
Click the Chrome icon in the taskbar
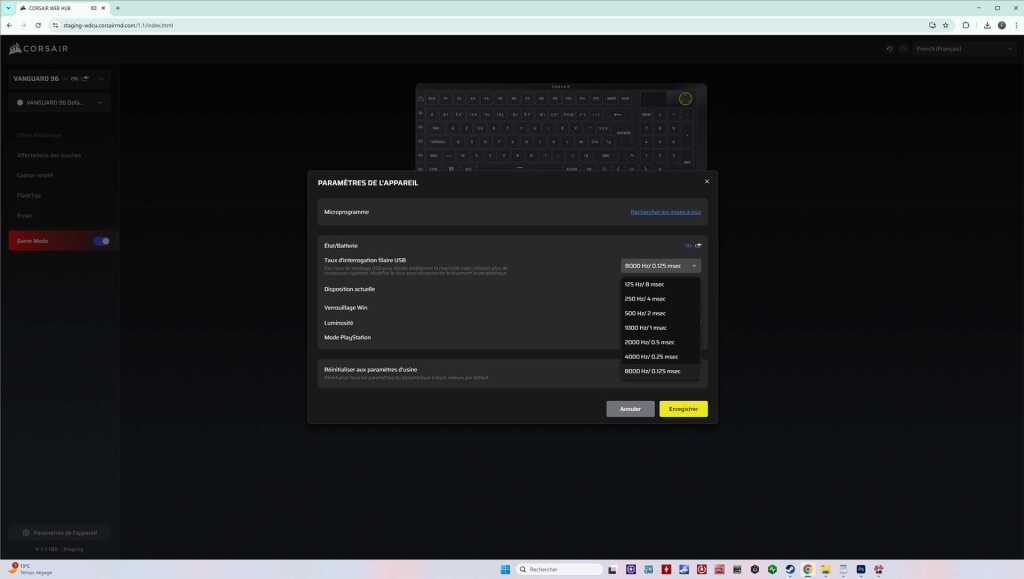click(807, 569)
